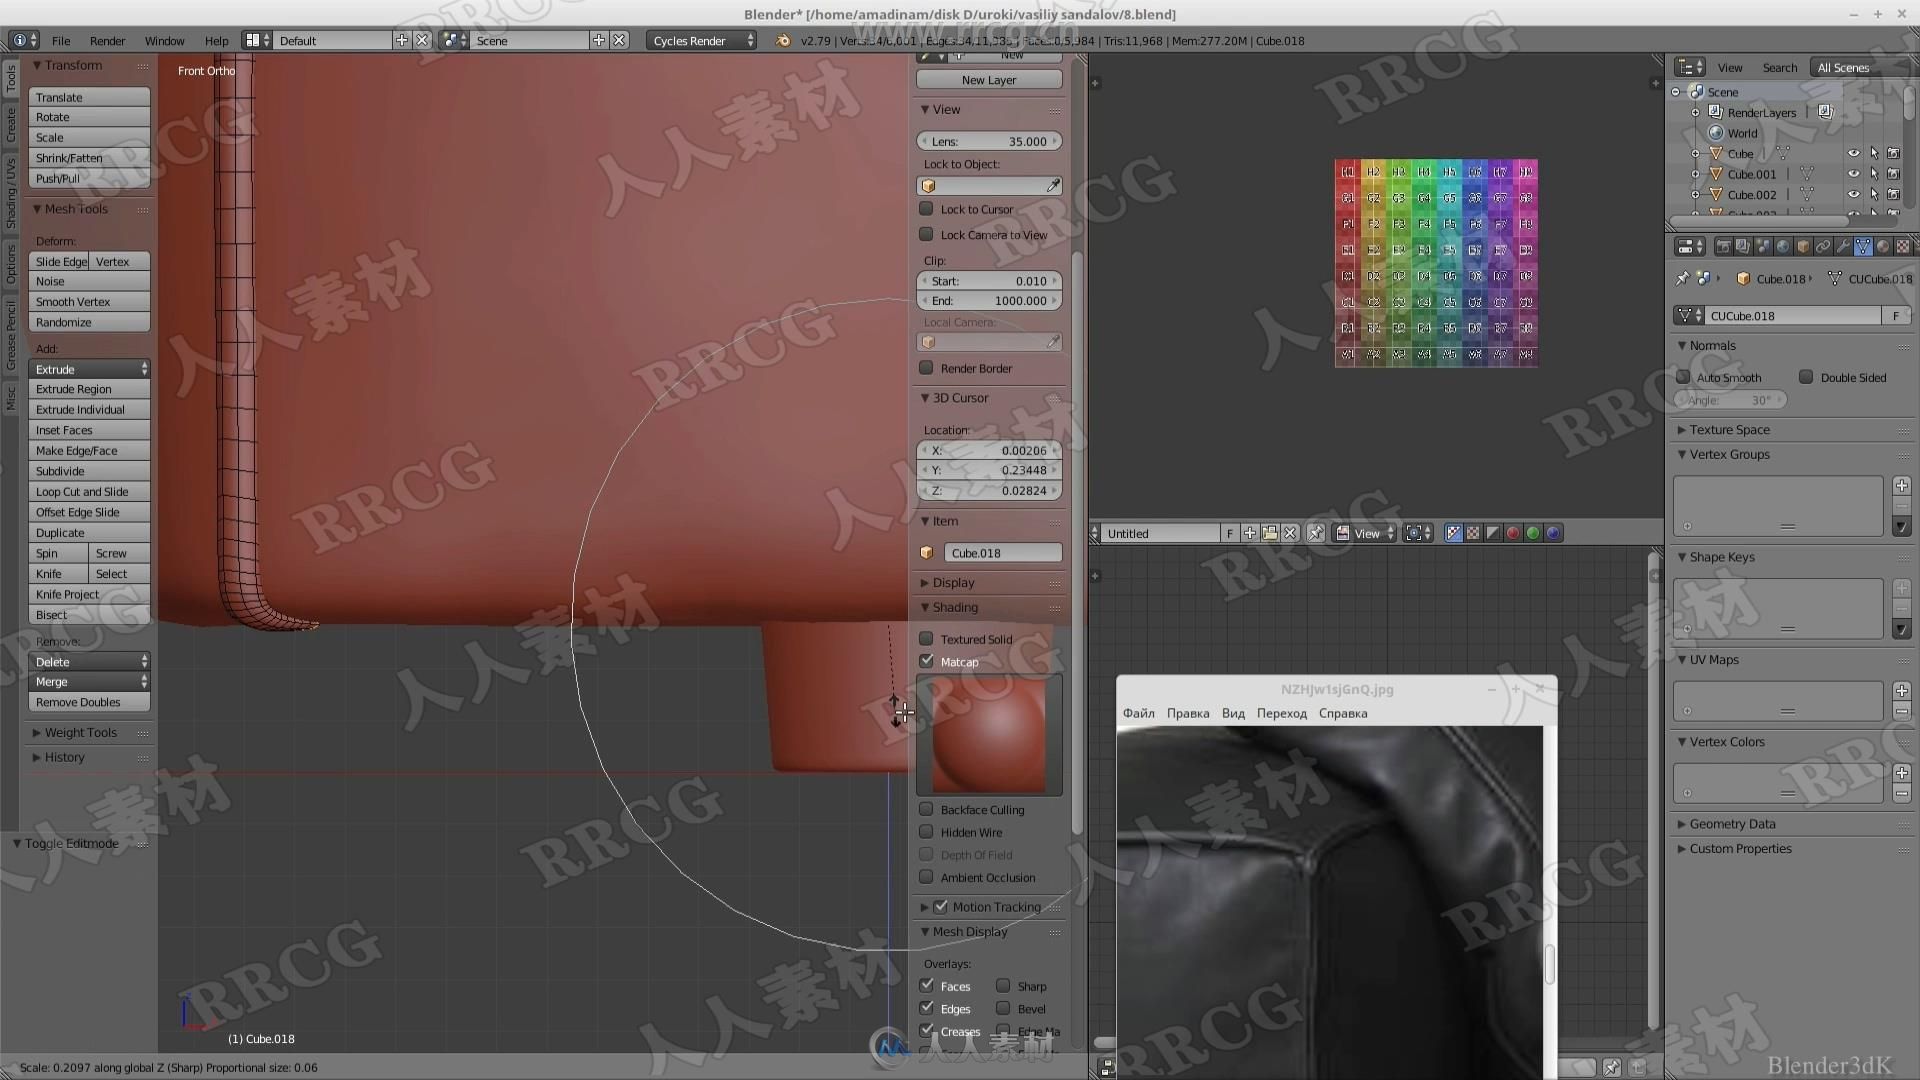
Task: Enable Backface Culling checkbox
Action: (926, 809)
